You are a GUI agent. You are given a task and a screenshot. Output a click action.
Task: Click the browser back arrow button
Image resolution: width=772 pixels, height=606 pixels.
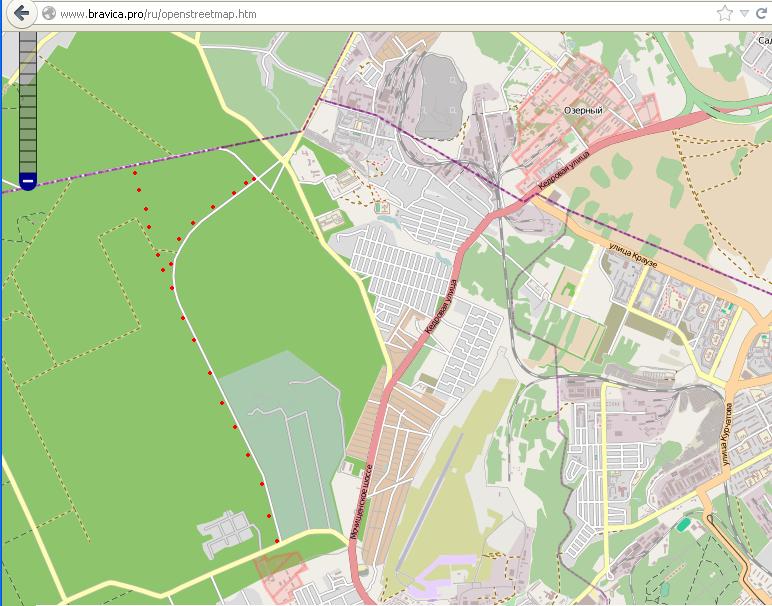[x=19, y=14]
